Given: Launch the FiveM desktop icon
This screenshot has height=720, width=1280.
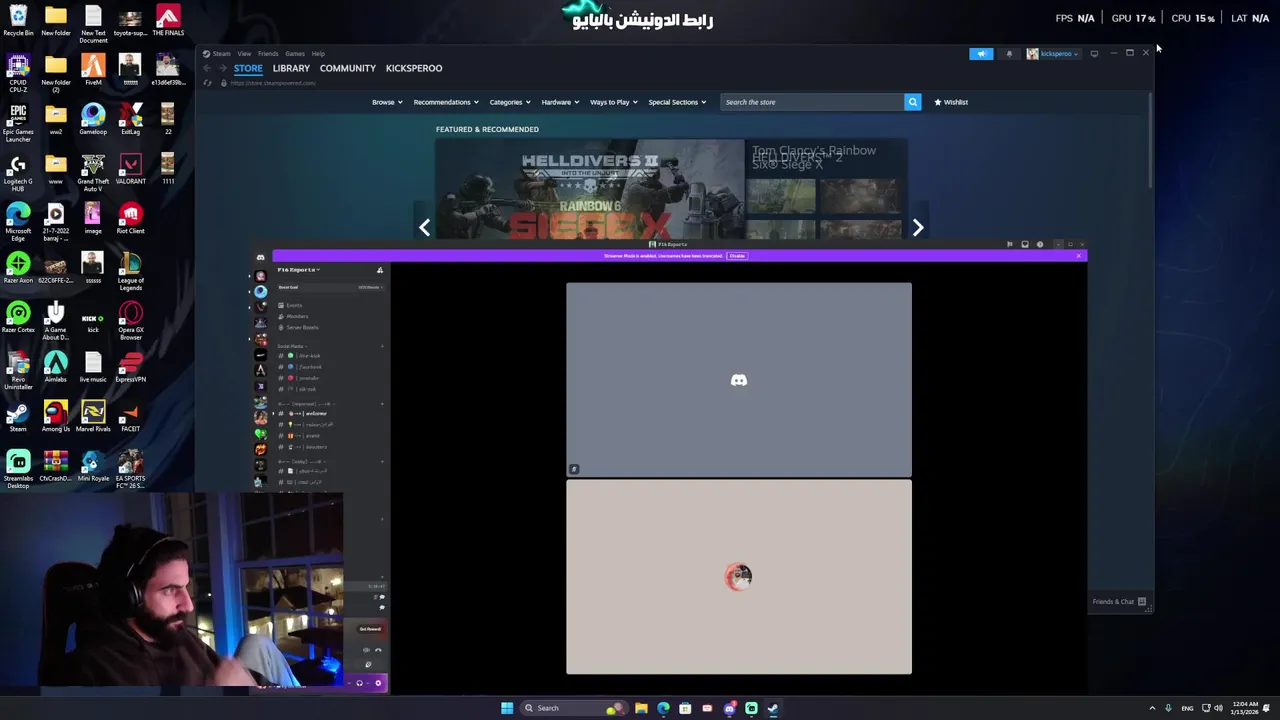Looking at the screenshot, I should pyautogui.click(x=93, y=70).
